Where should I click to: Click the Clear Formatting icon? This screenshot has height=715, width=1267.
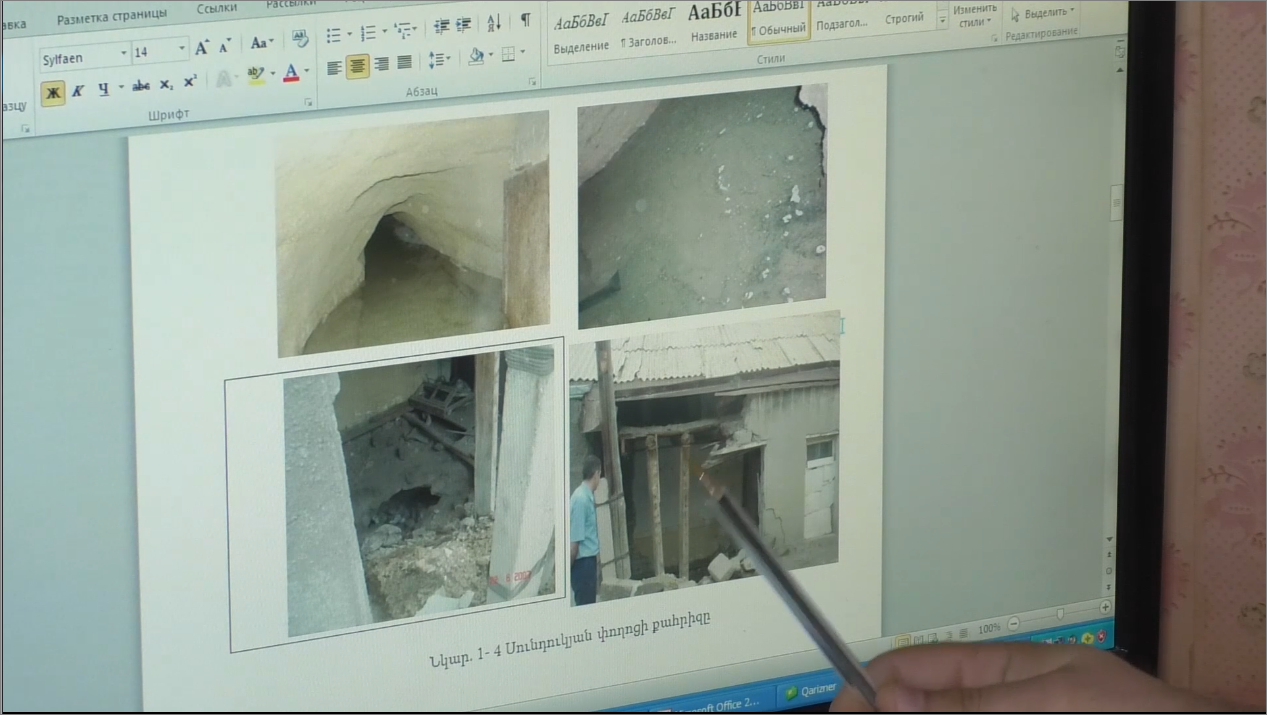click(300, 40)
